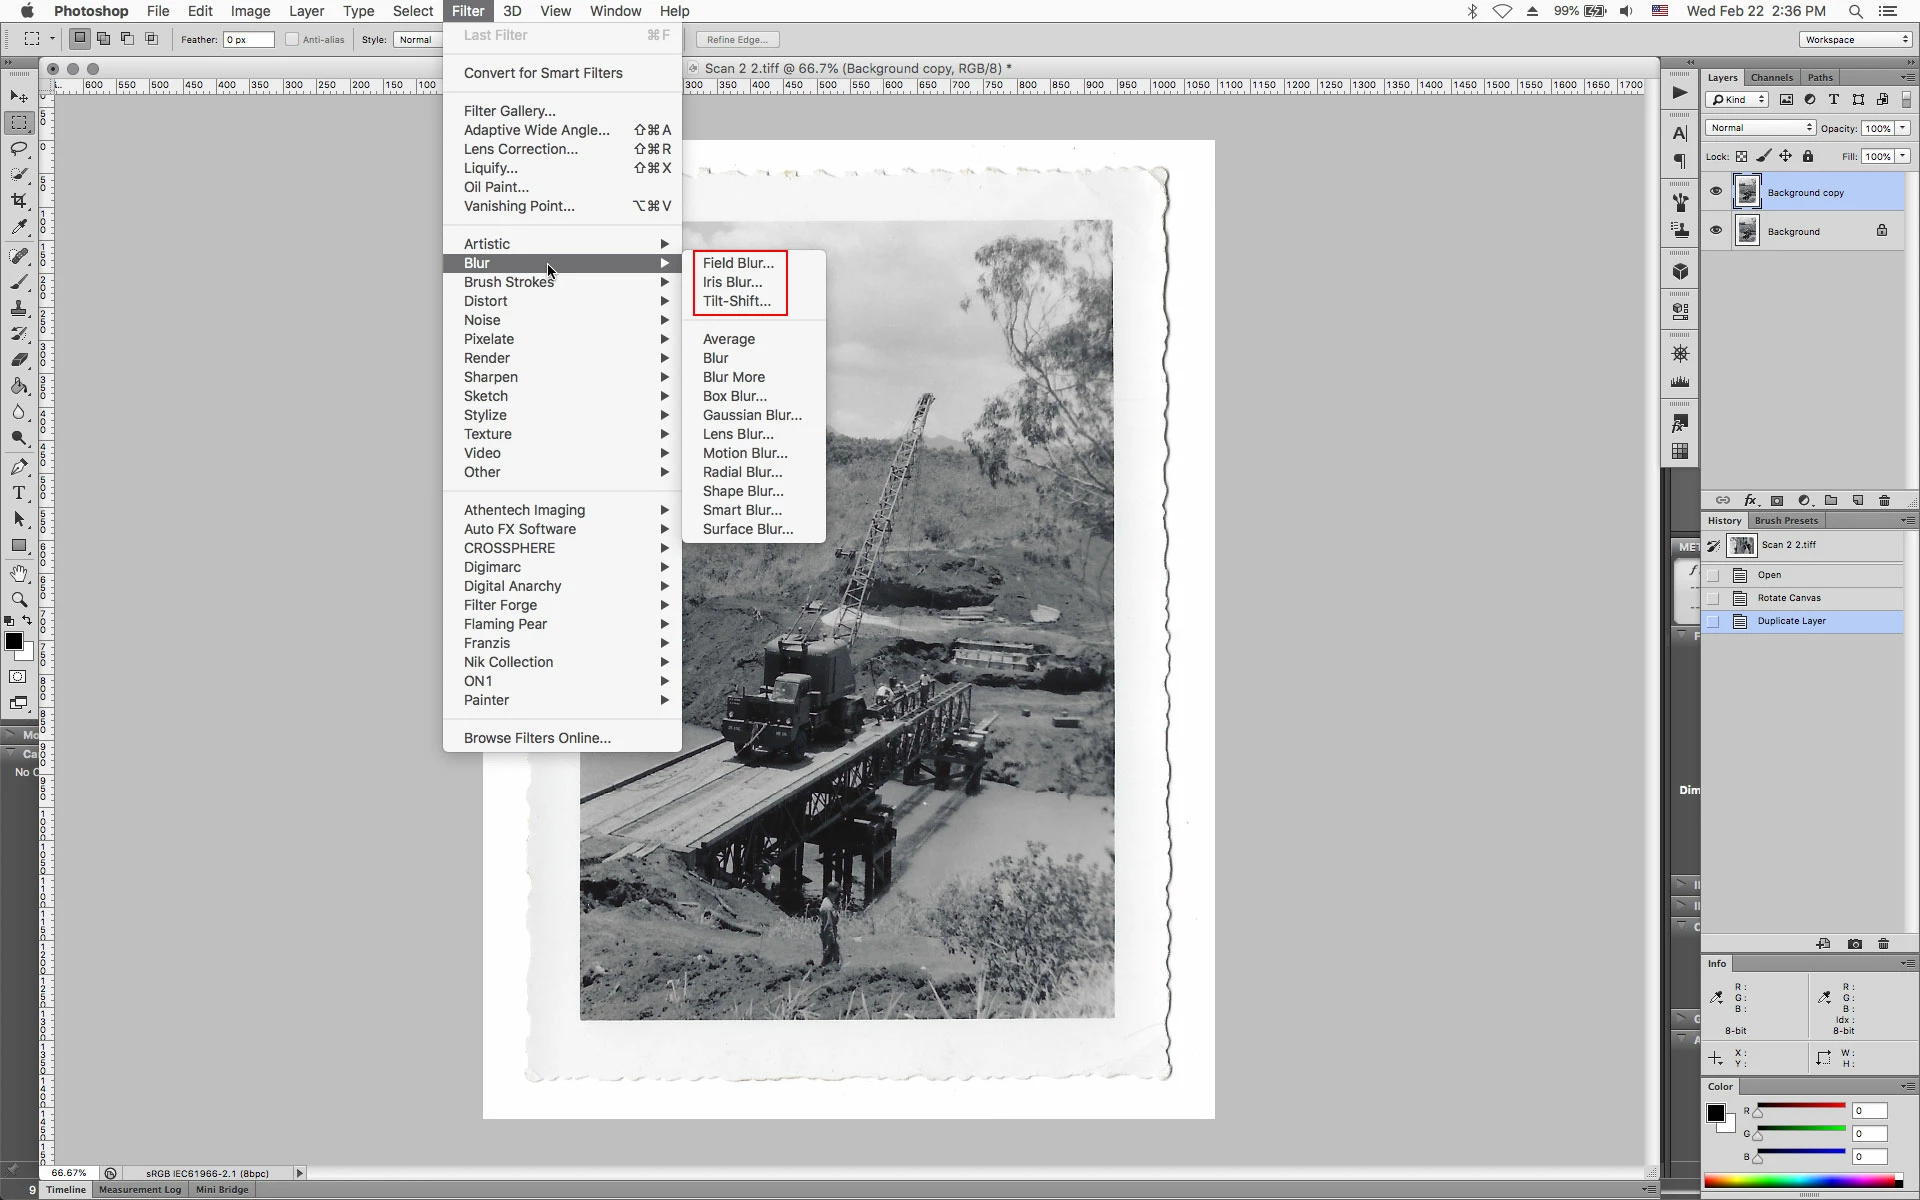Select the Hand tool
This screenshot has width=1920, height=1200.
pyautogui.click(x=19, y=573)
